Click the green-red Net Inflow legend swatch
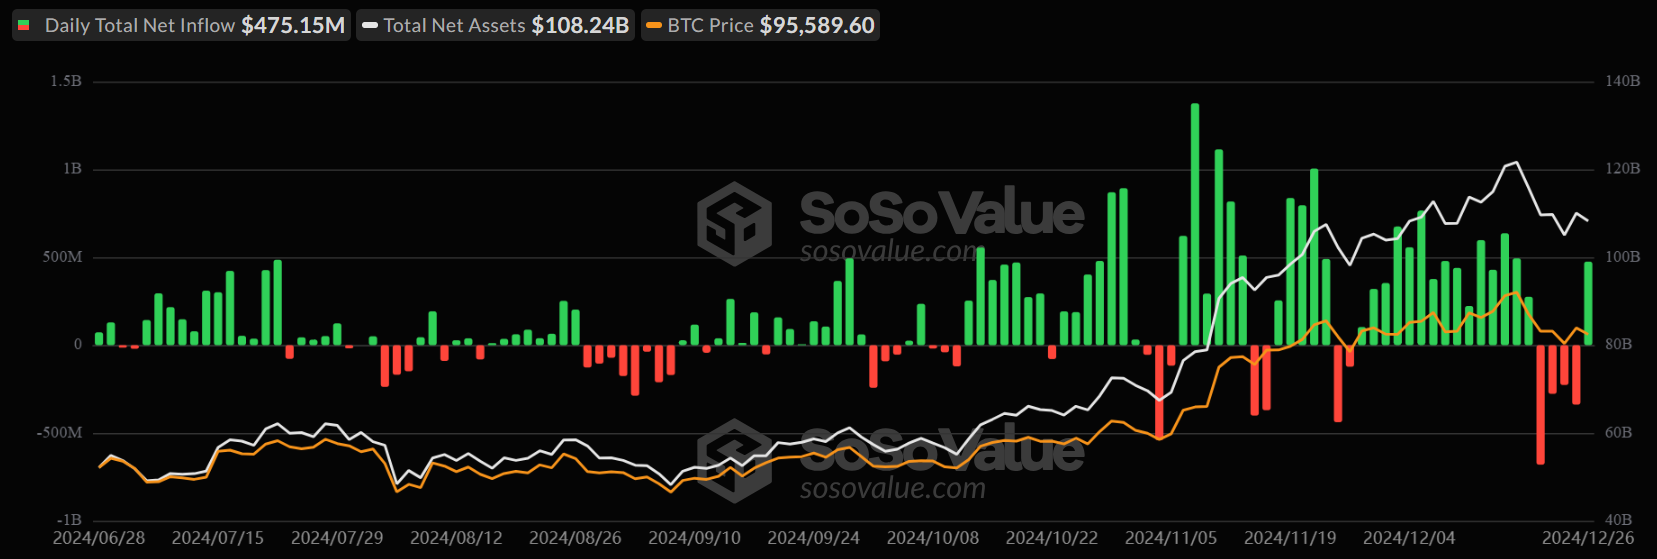This screenshot has width=1657, height=559. pos(24,26)
